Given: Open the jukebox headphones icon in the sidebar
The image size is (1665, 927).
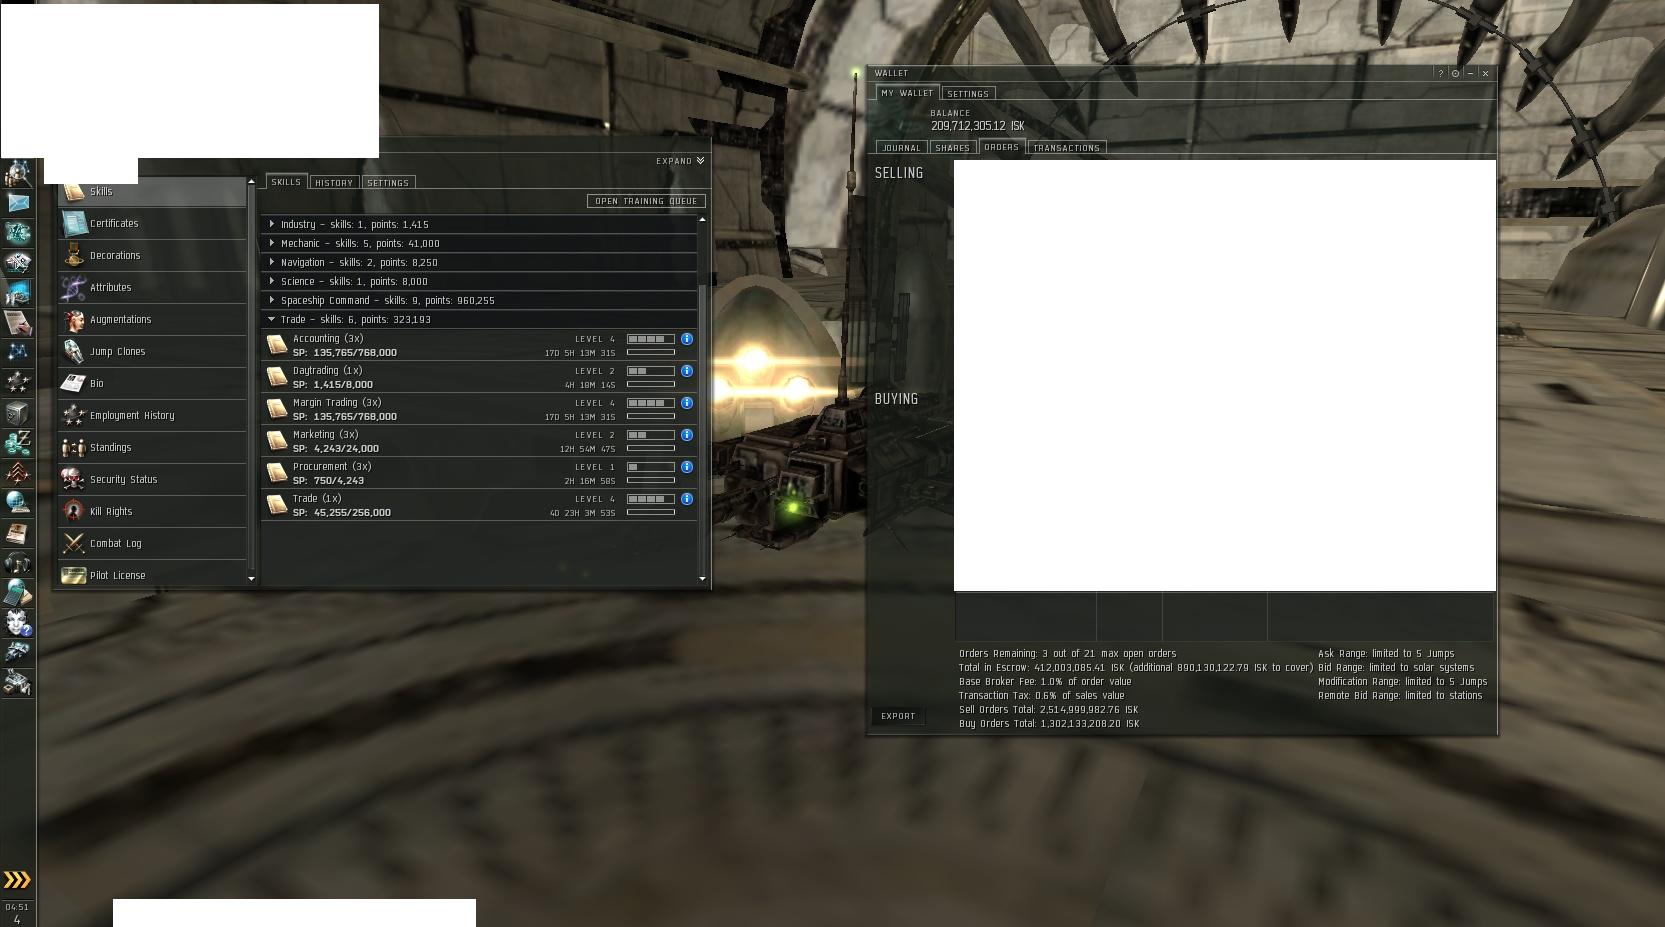Looking at the screenshot, I should (18, 562).
